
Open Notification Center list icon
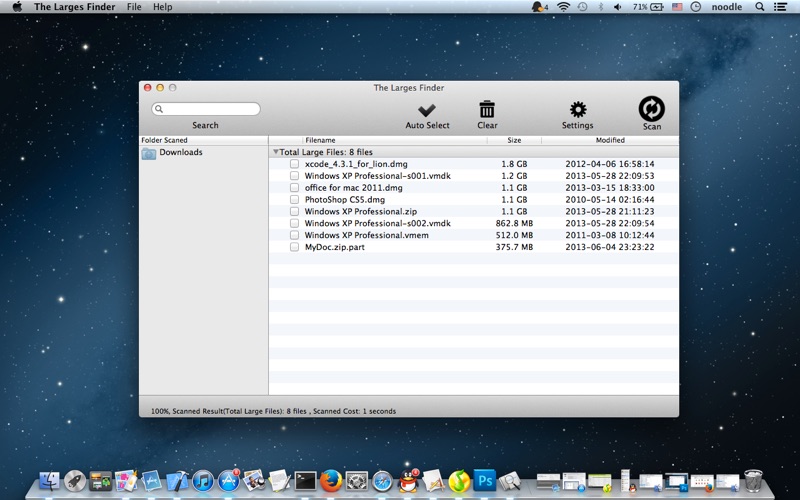[x=780, y=7]
